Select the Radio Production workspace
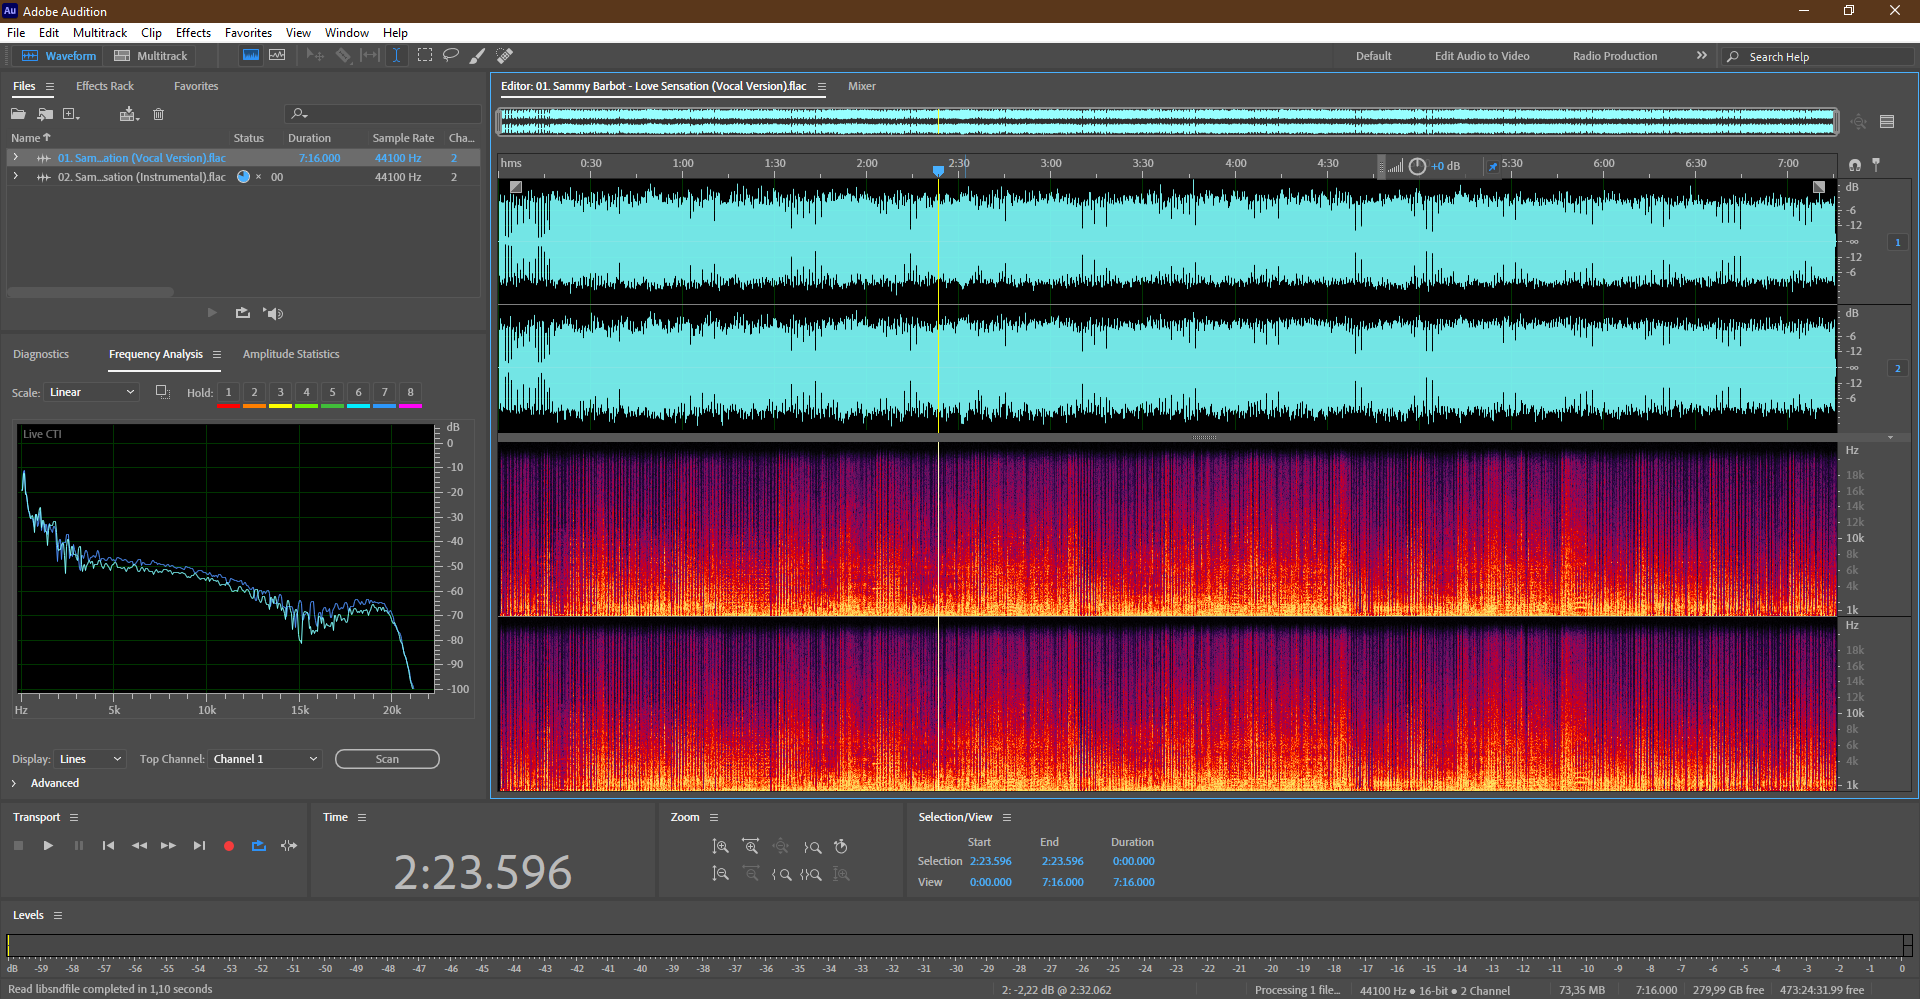 [x=1614, y=56]
